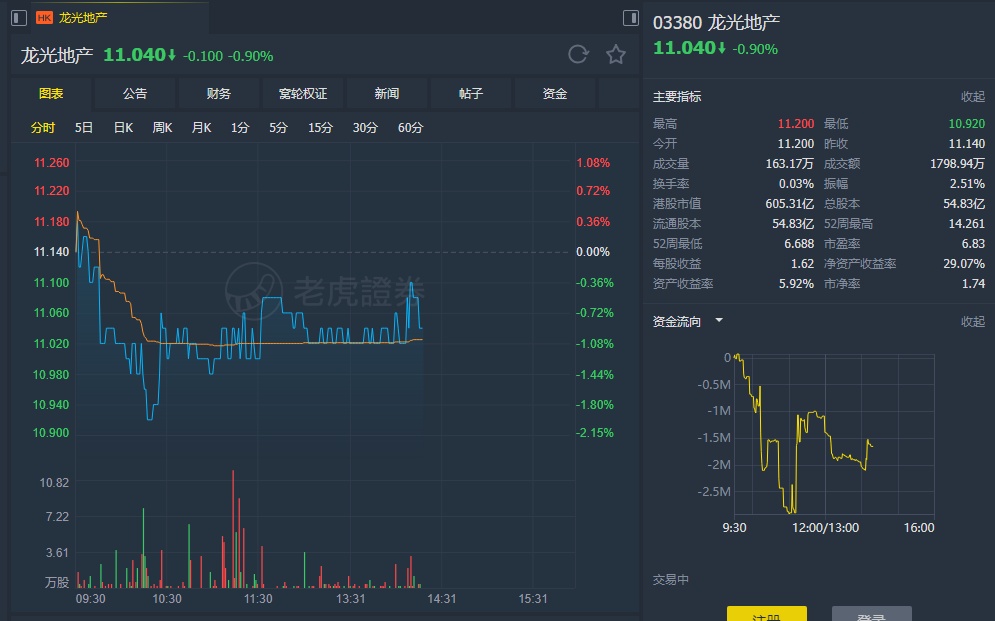Click the yellow 注册 button
The width and height of the screenshot is (995, 621).
coord(767,614)
